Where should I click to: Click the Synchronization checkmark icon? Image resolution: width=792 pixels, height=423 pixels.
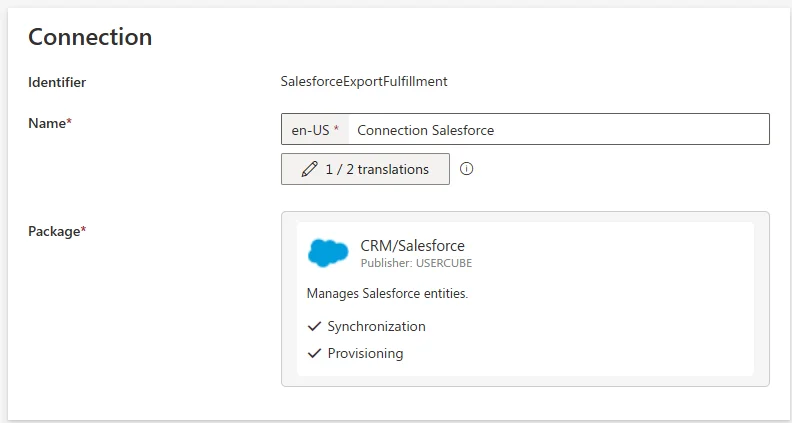click(314, 326)
